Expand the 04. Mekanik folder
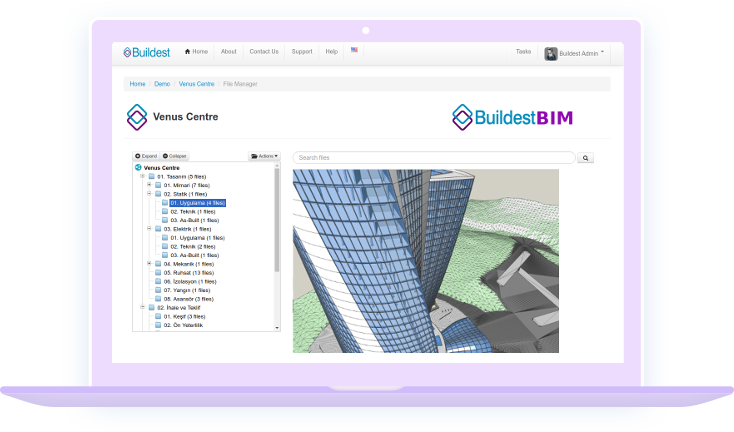 point(149,264)
